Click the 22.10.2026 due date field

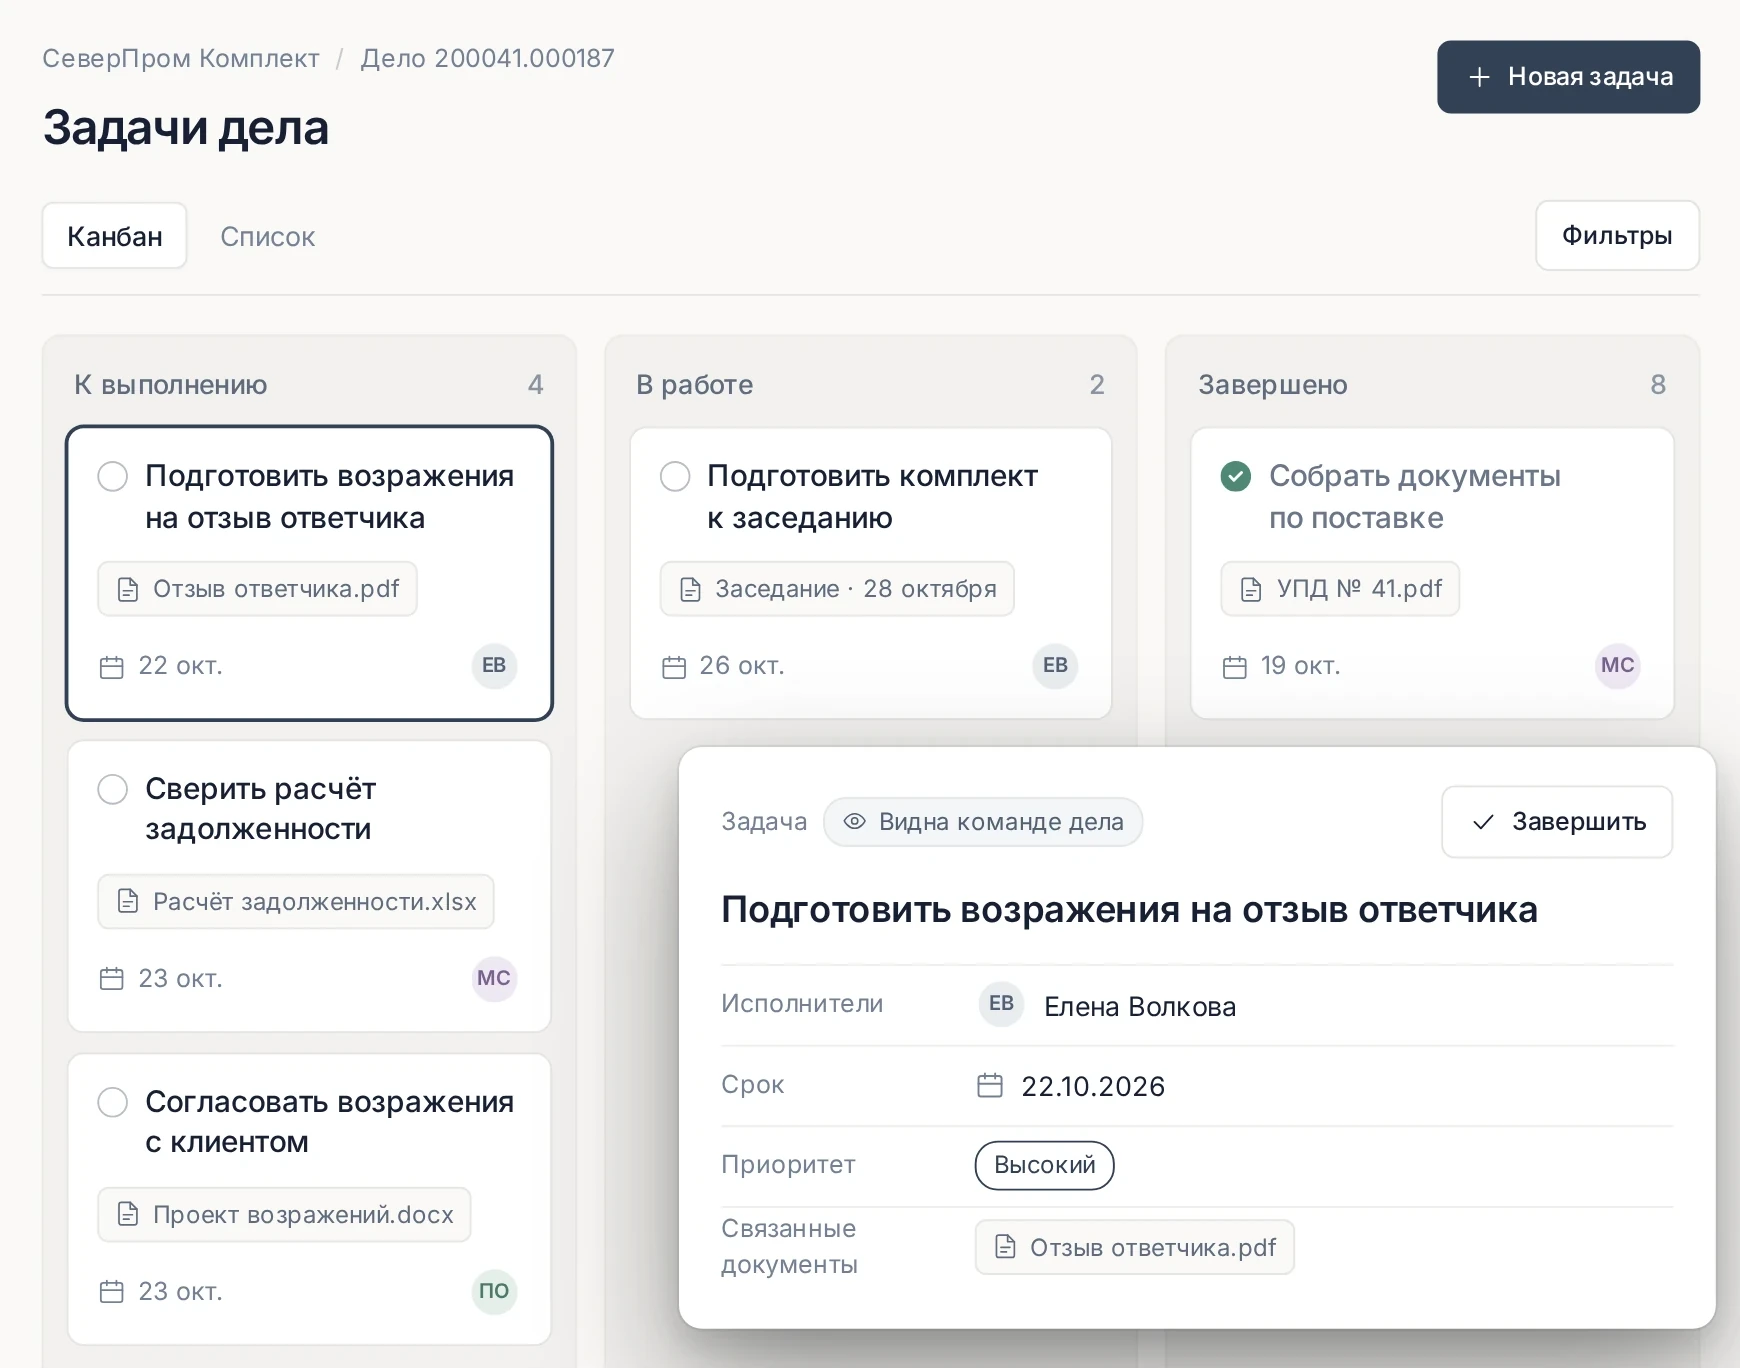1093,1087
